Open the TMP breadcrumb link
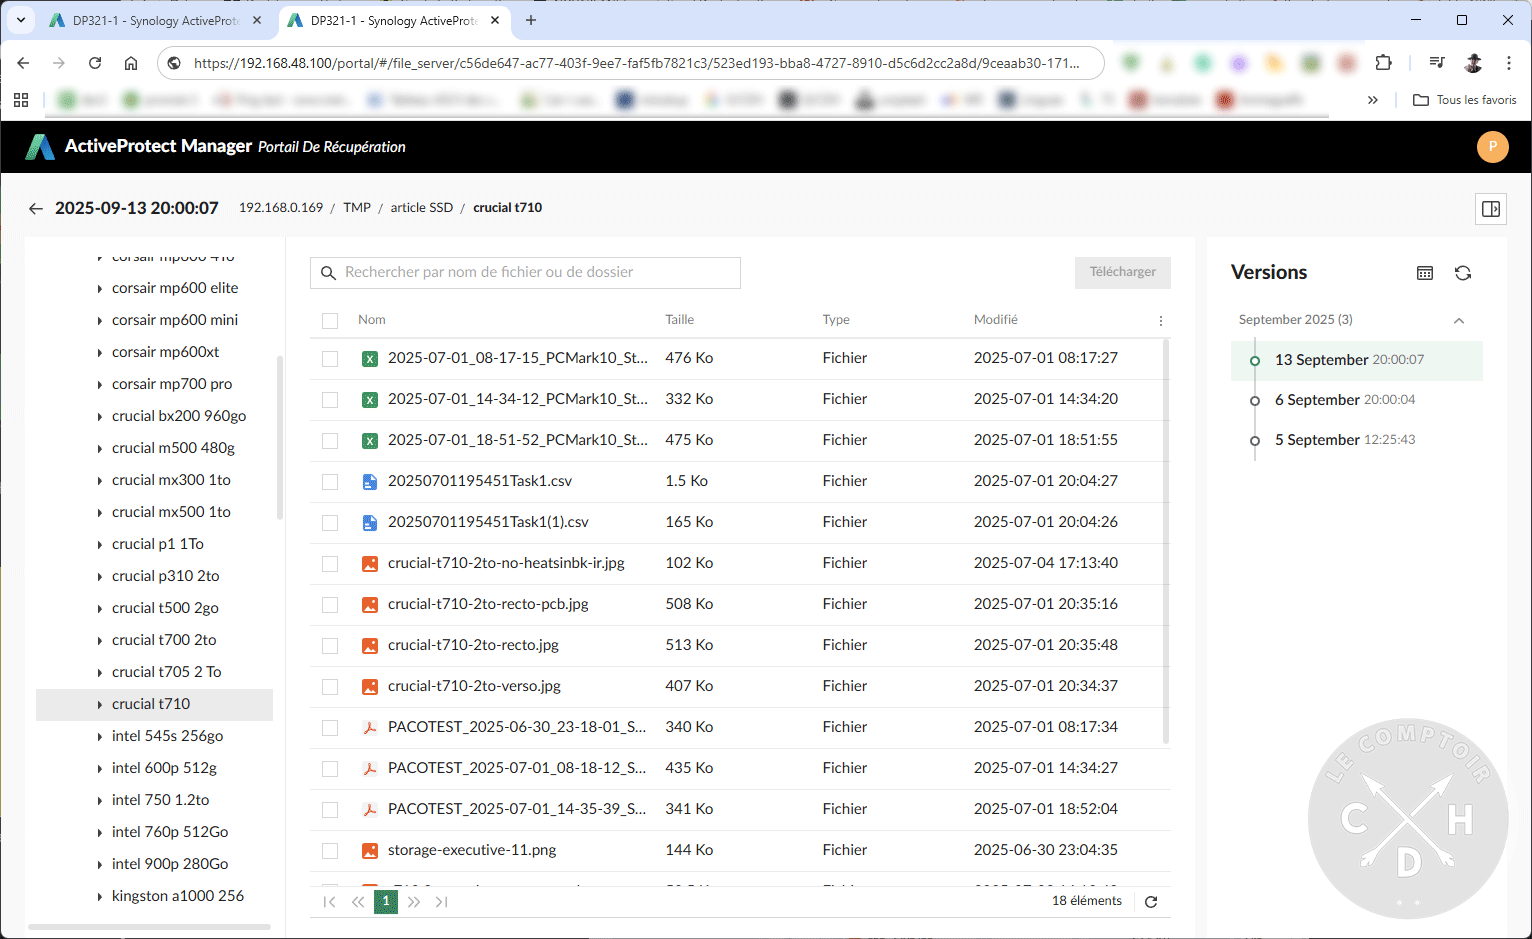 point(357,207)
